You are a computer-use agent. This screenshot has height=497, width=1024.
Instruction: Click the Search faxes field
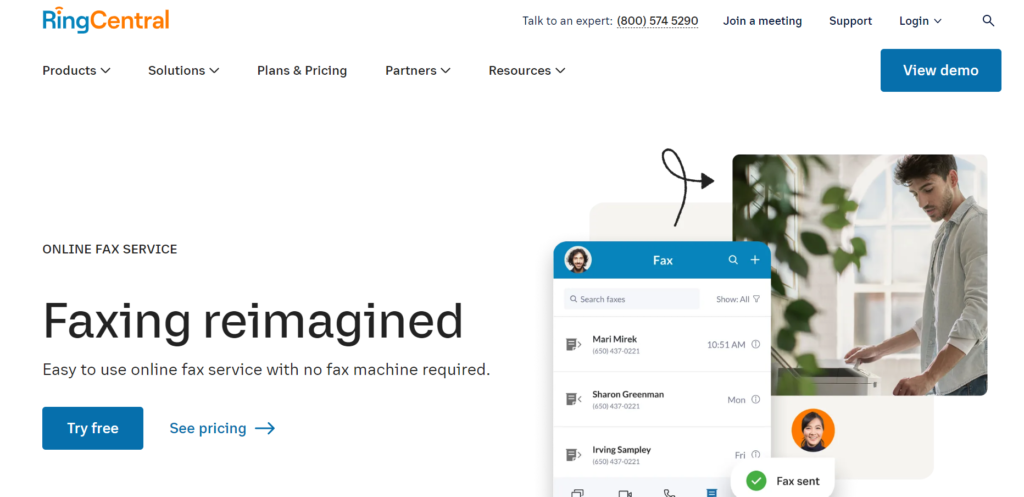pyautogui.click(x=632, y=299)
